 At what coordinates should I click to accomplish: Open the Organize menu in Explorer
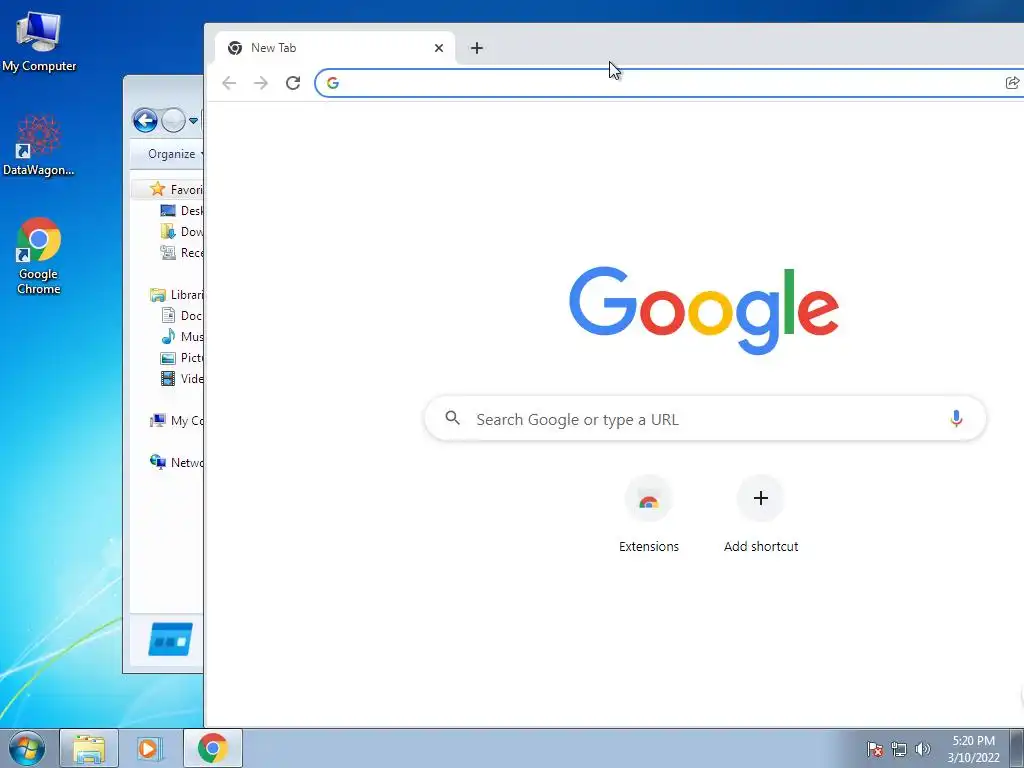[x=175, y=154]
